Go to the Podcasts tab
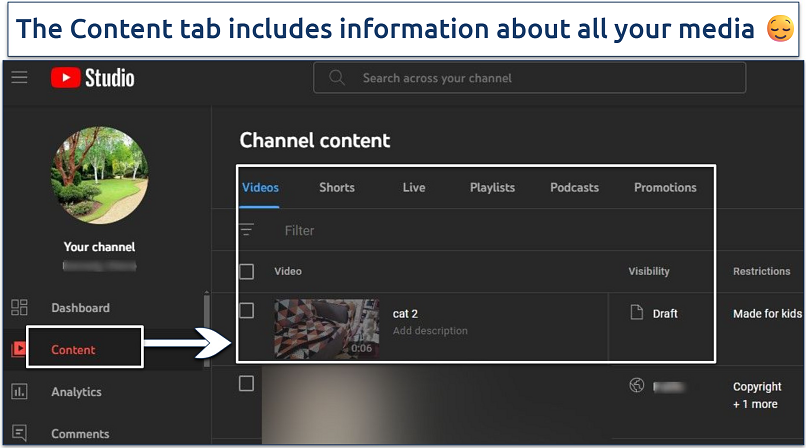Viewport: 806px width, 448px height. (574, 187)
